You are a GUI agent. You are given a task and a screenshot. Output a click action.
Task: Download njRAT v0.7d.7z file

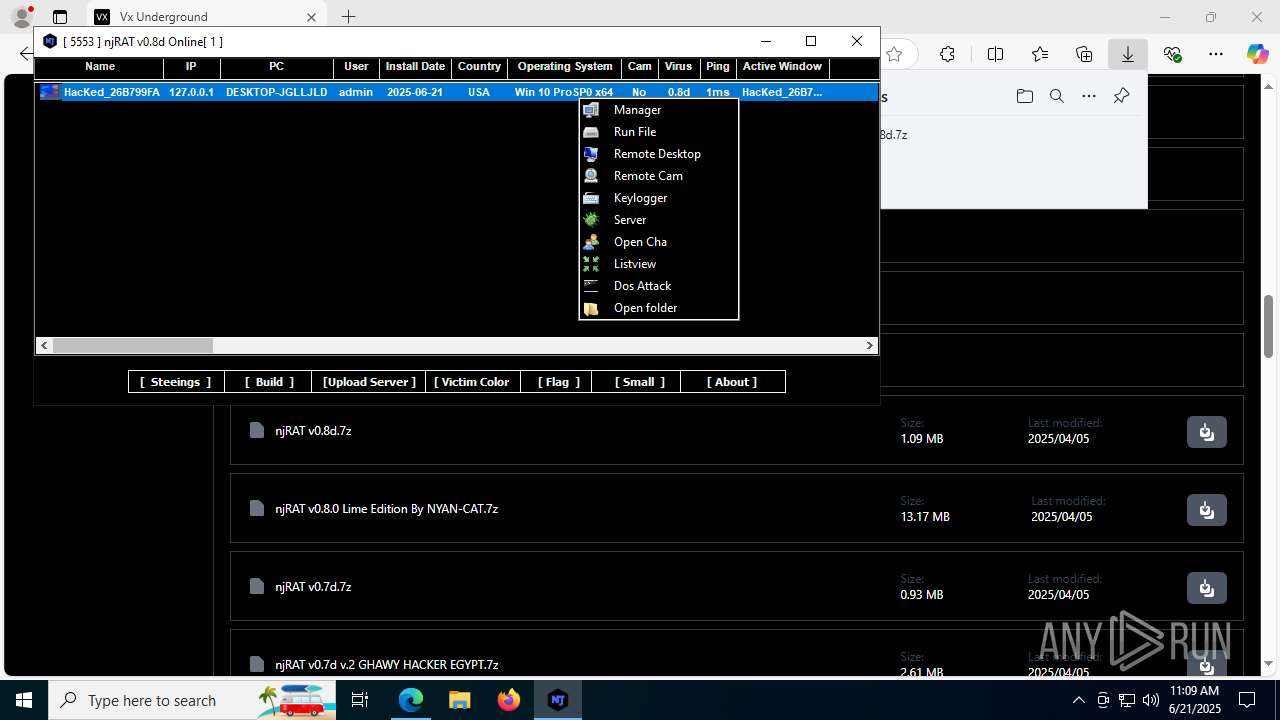click(1206, 588)
